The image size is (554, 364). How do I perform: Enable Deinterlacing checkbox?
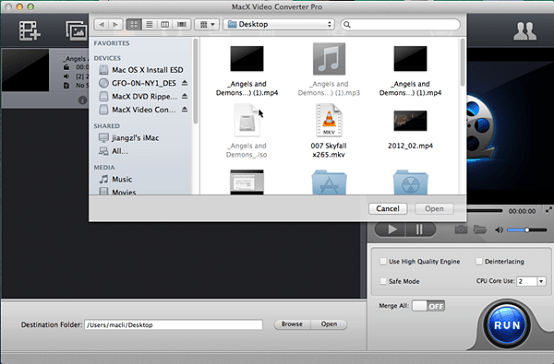479,262
